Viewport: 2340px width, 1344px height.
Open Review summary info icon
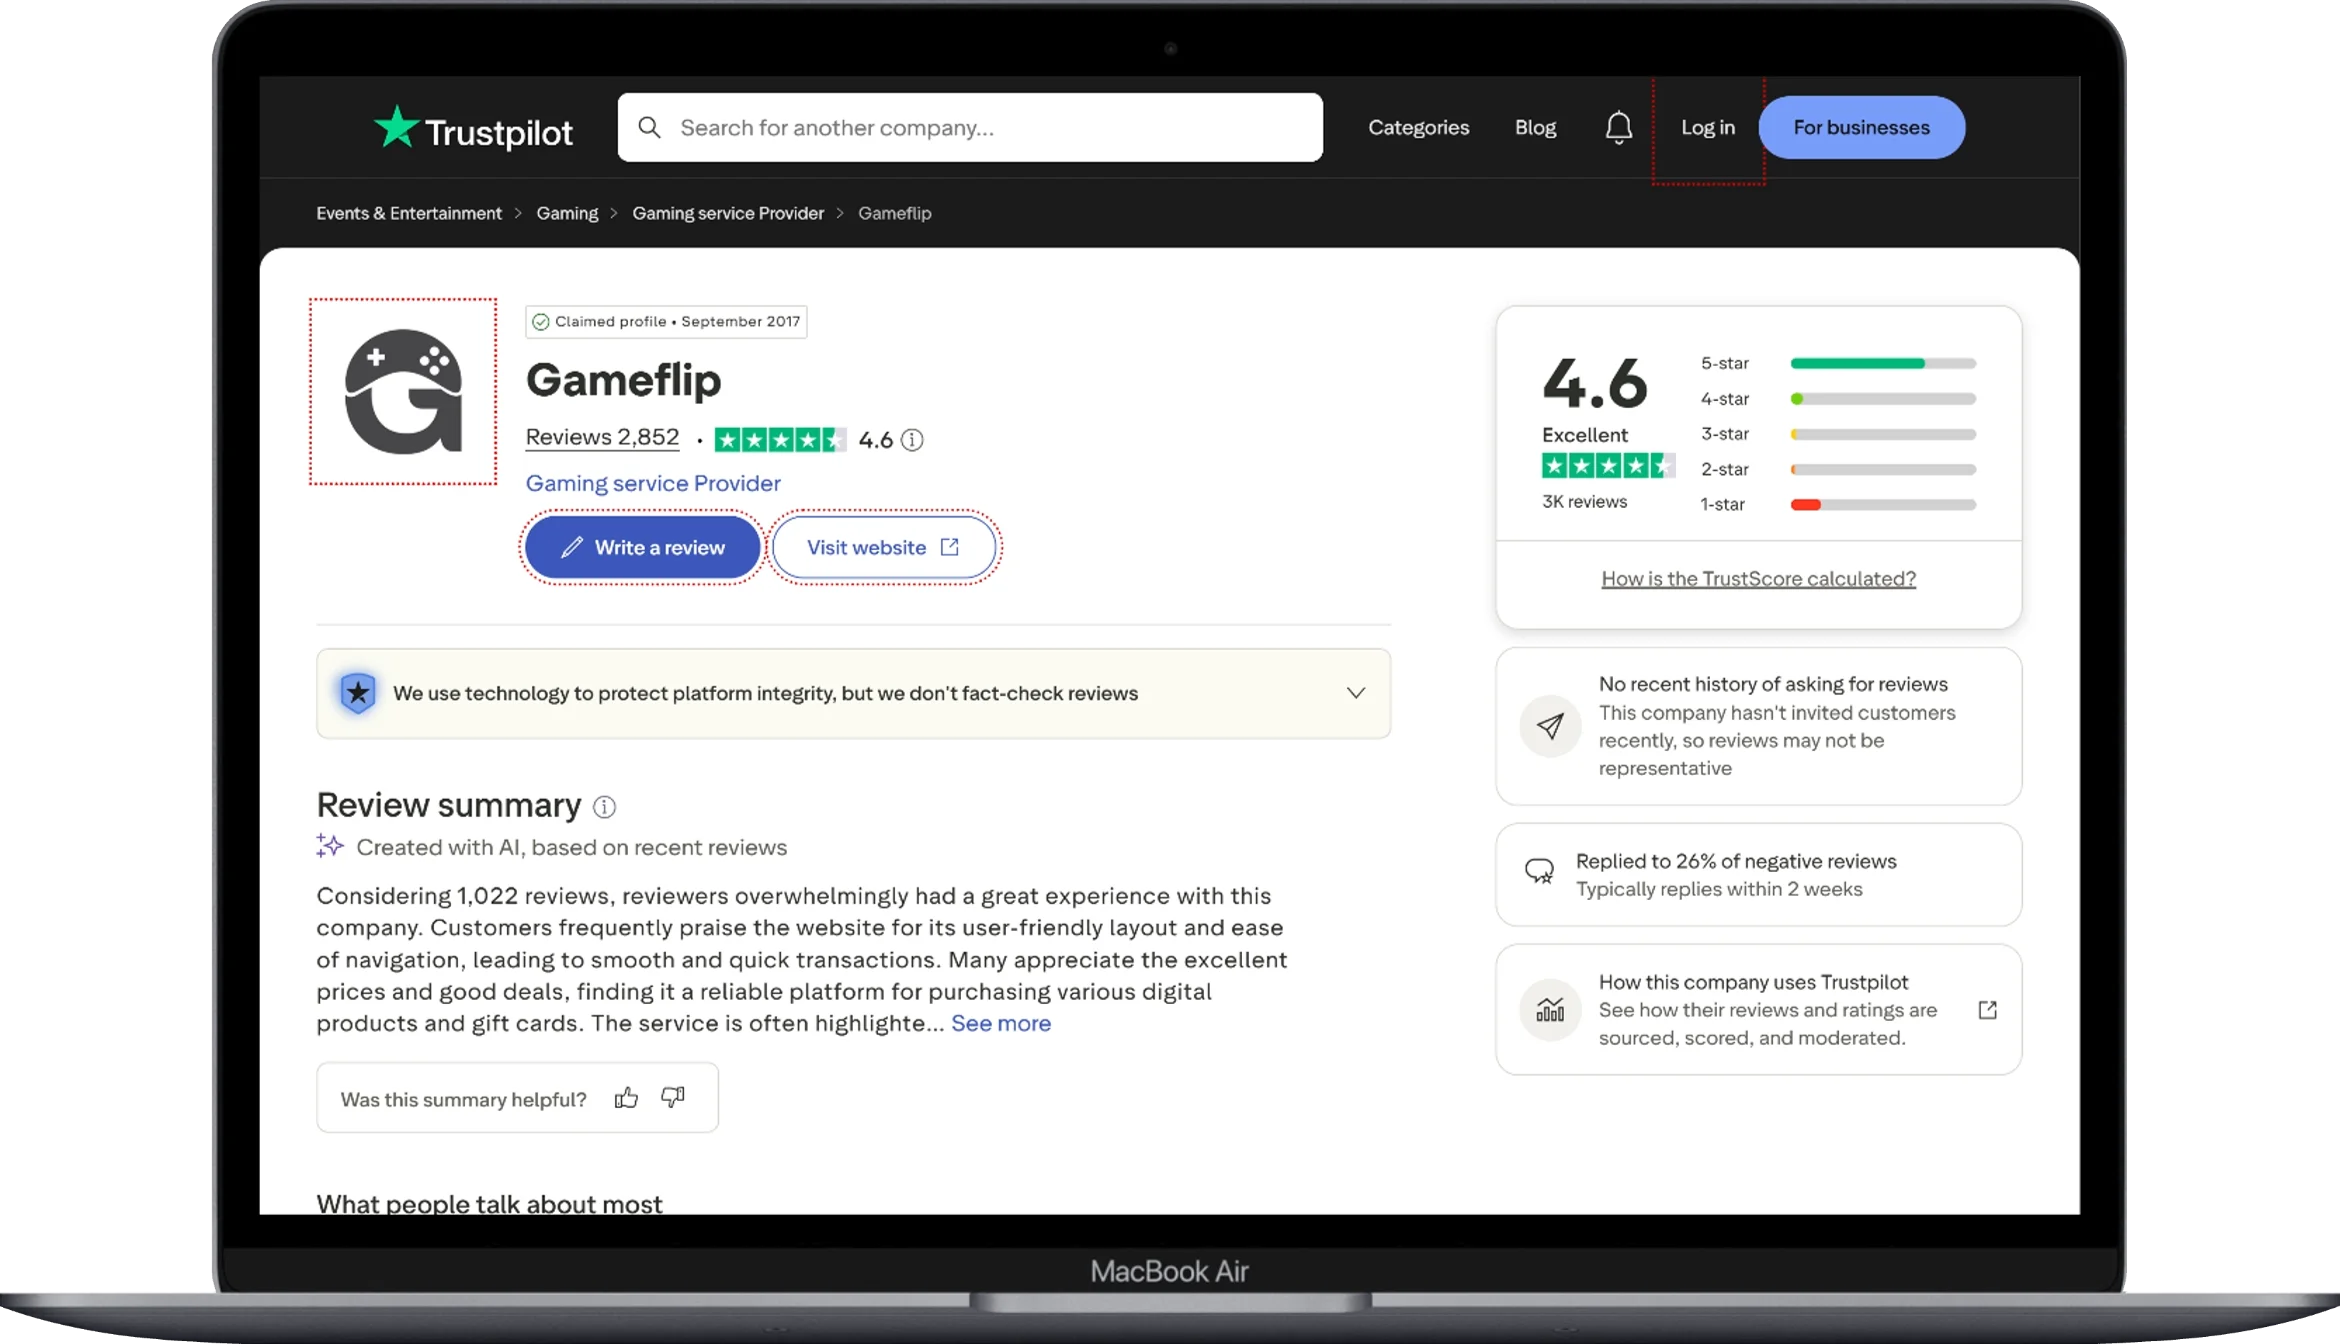click(604, 806)
